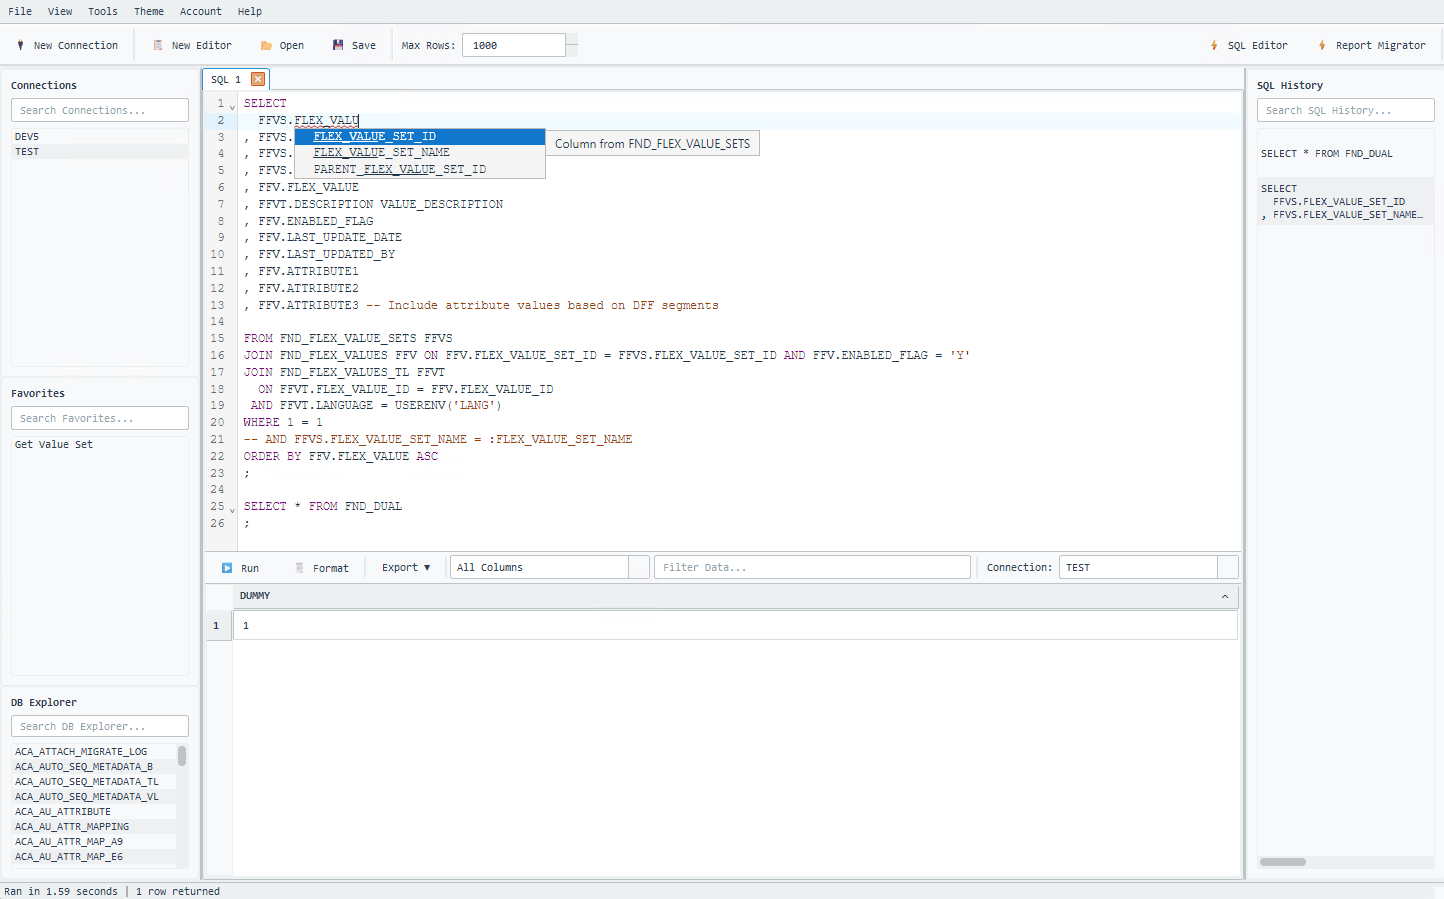Open the Tools menu

point(102,12)
